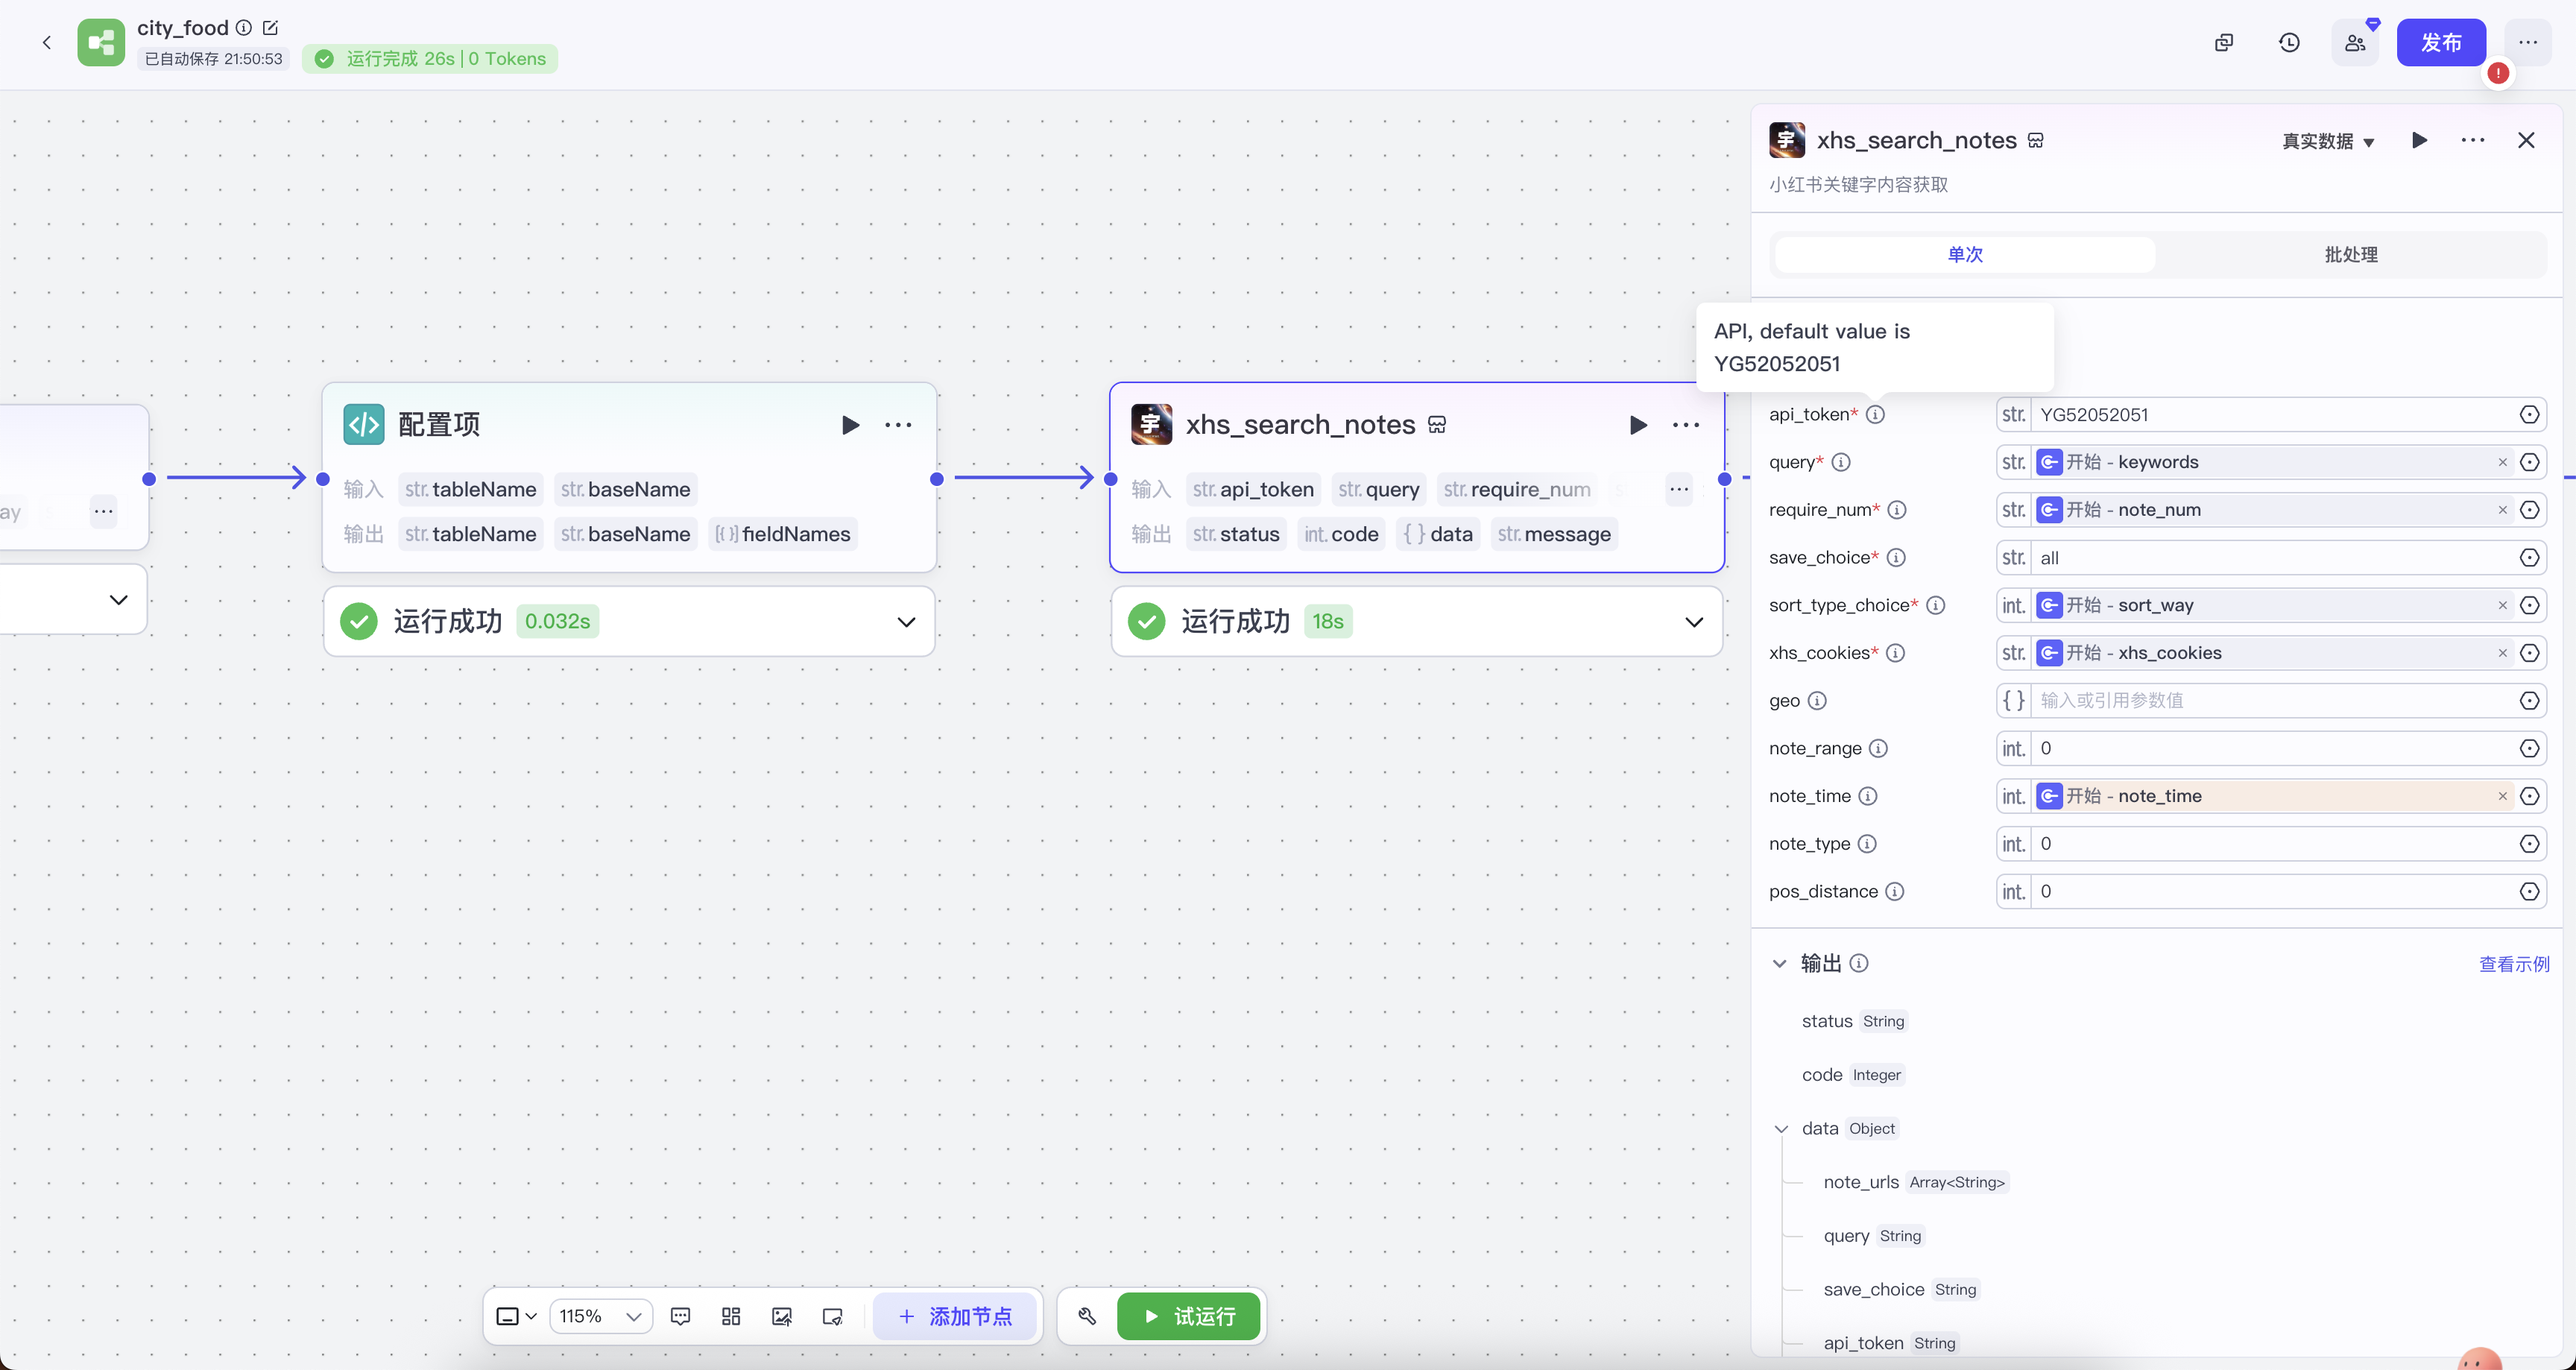Run the 配置项 node play button

(x=850, y=425)
